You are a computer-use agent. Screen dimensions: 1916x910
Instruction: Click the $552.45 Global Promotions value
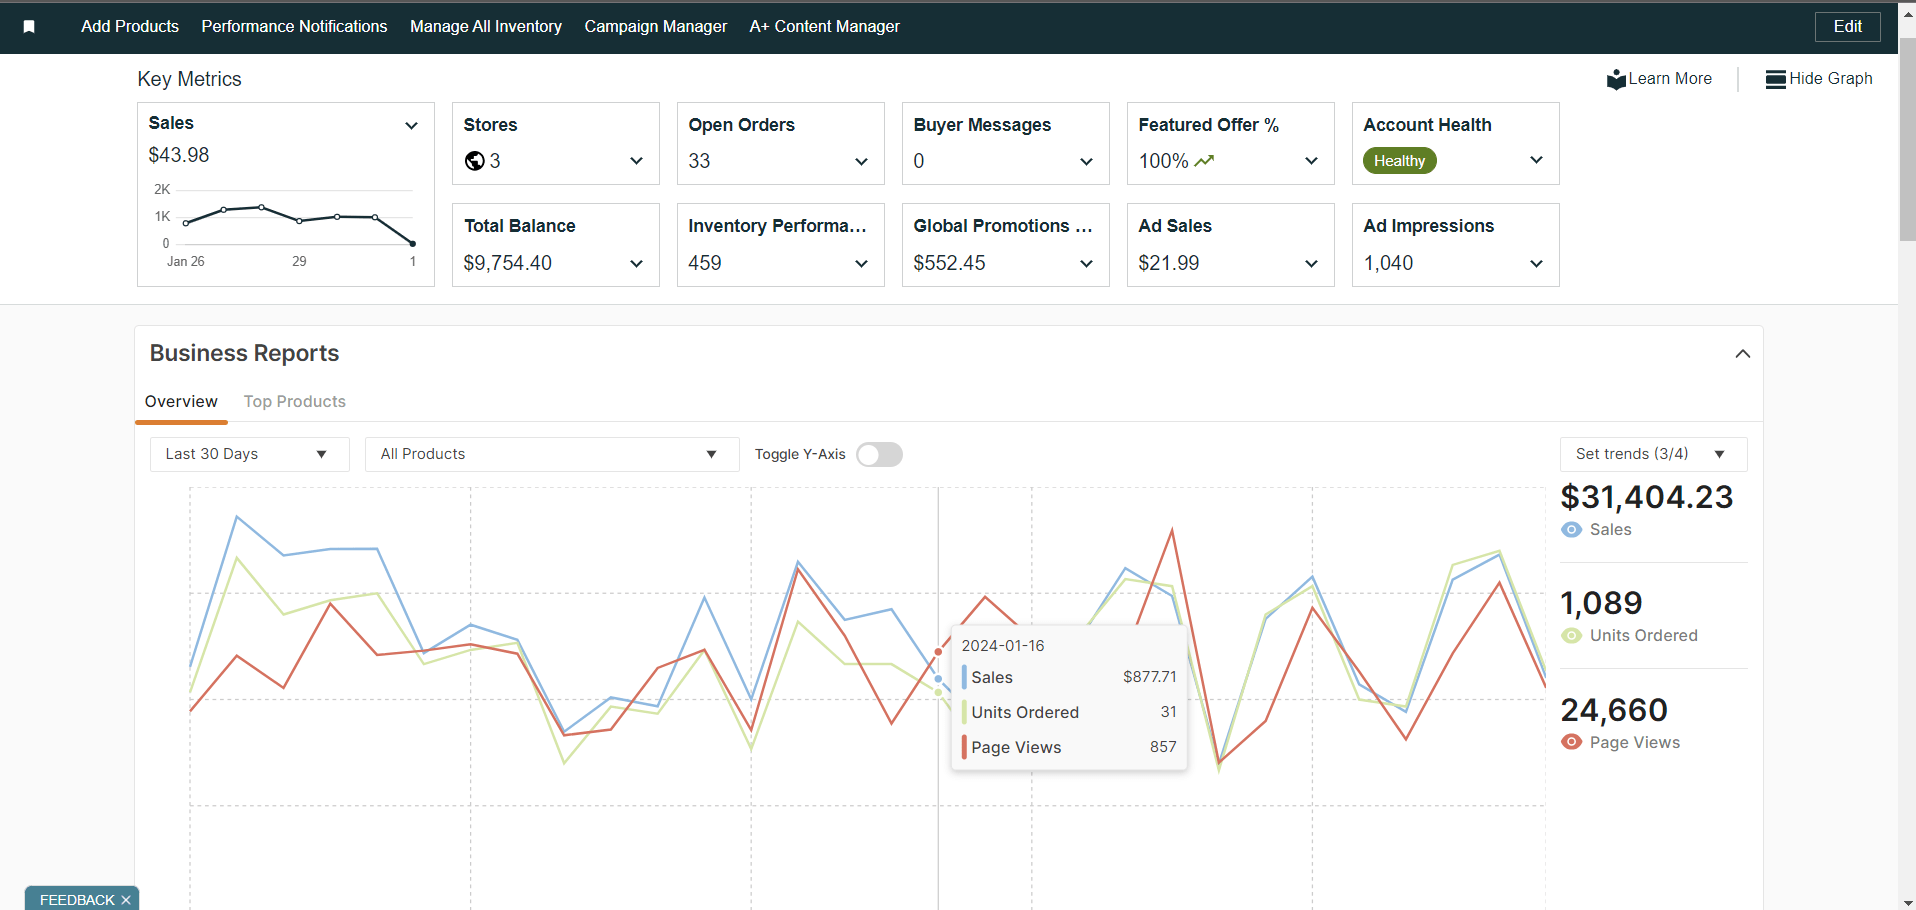(x=949, y=263)
